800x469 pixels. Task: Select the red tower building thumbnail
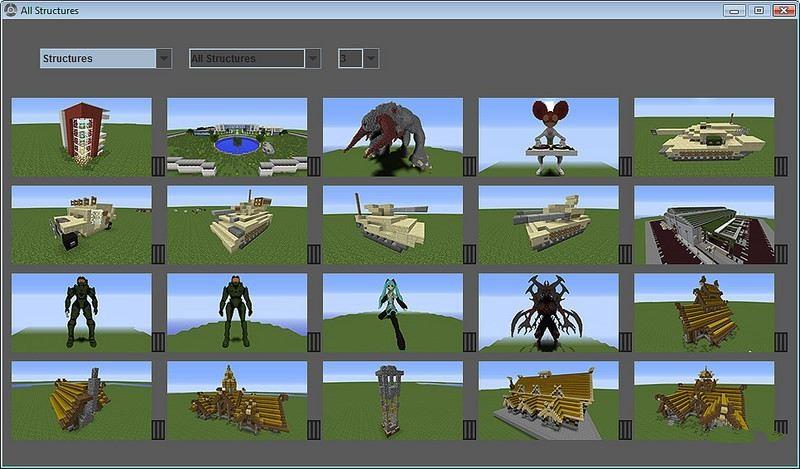(82, 137)
